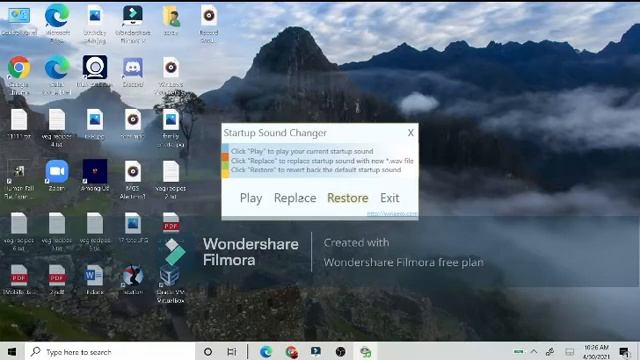Viewport: 640px width, 360px height.
Task: Select the user folder desktop icon
Action: (171, 20)
